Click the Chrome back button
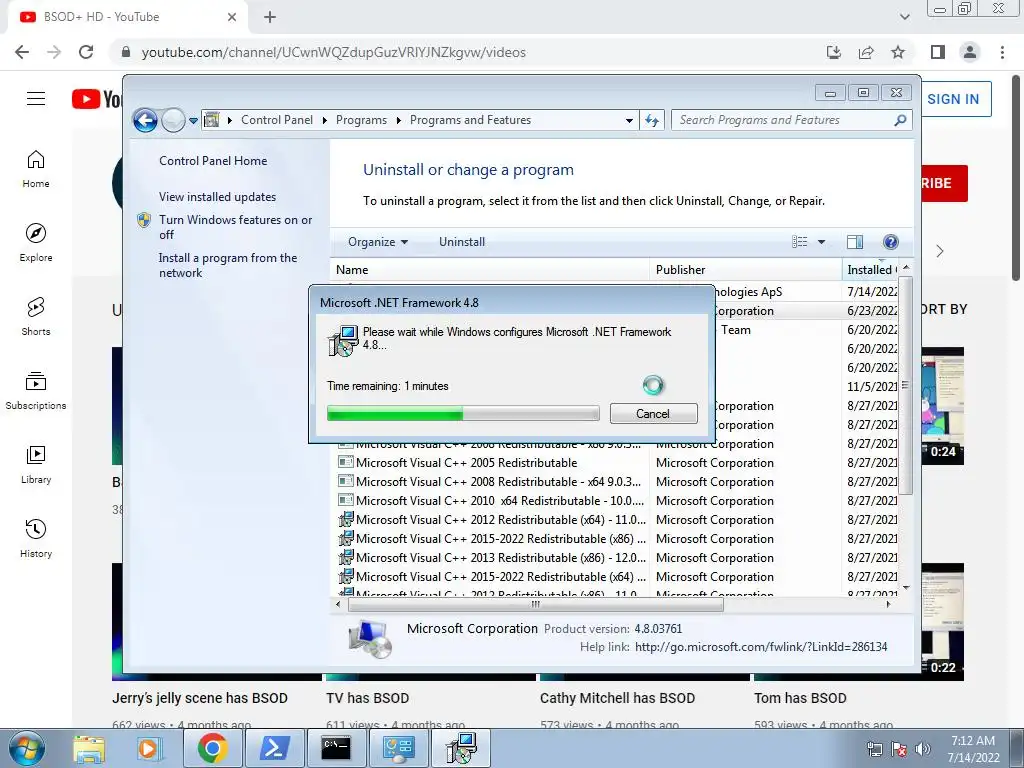Screen dimensions: 1024x768 tap(22, 52)
